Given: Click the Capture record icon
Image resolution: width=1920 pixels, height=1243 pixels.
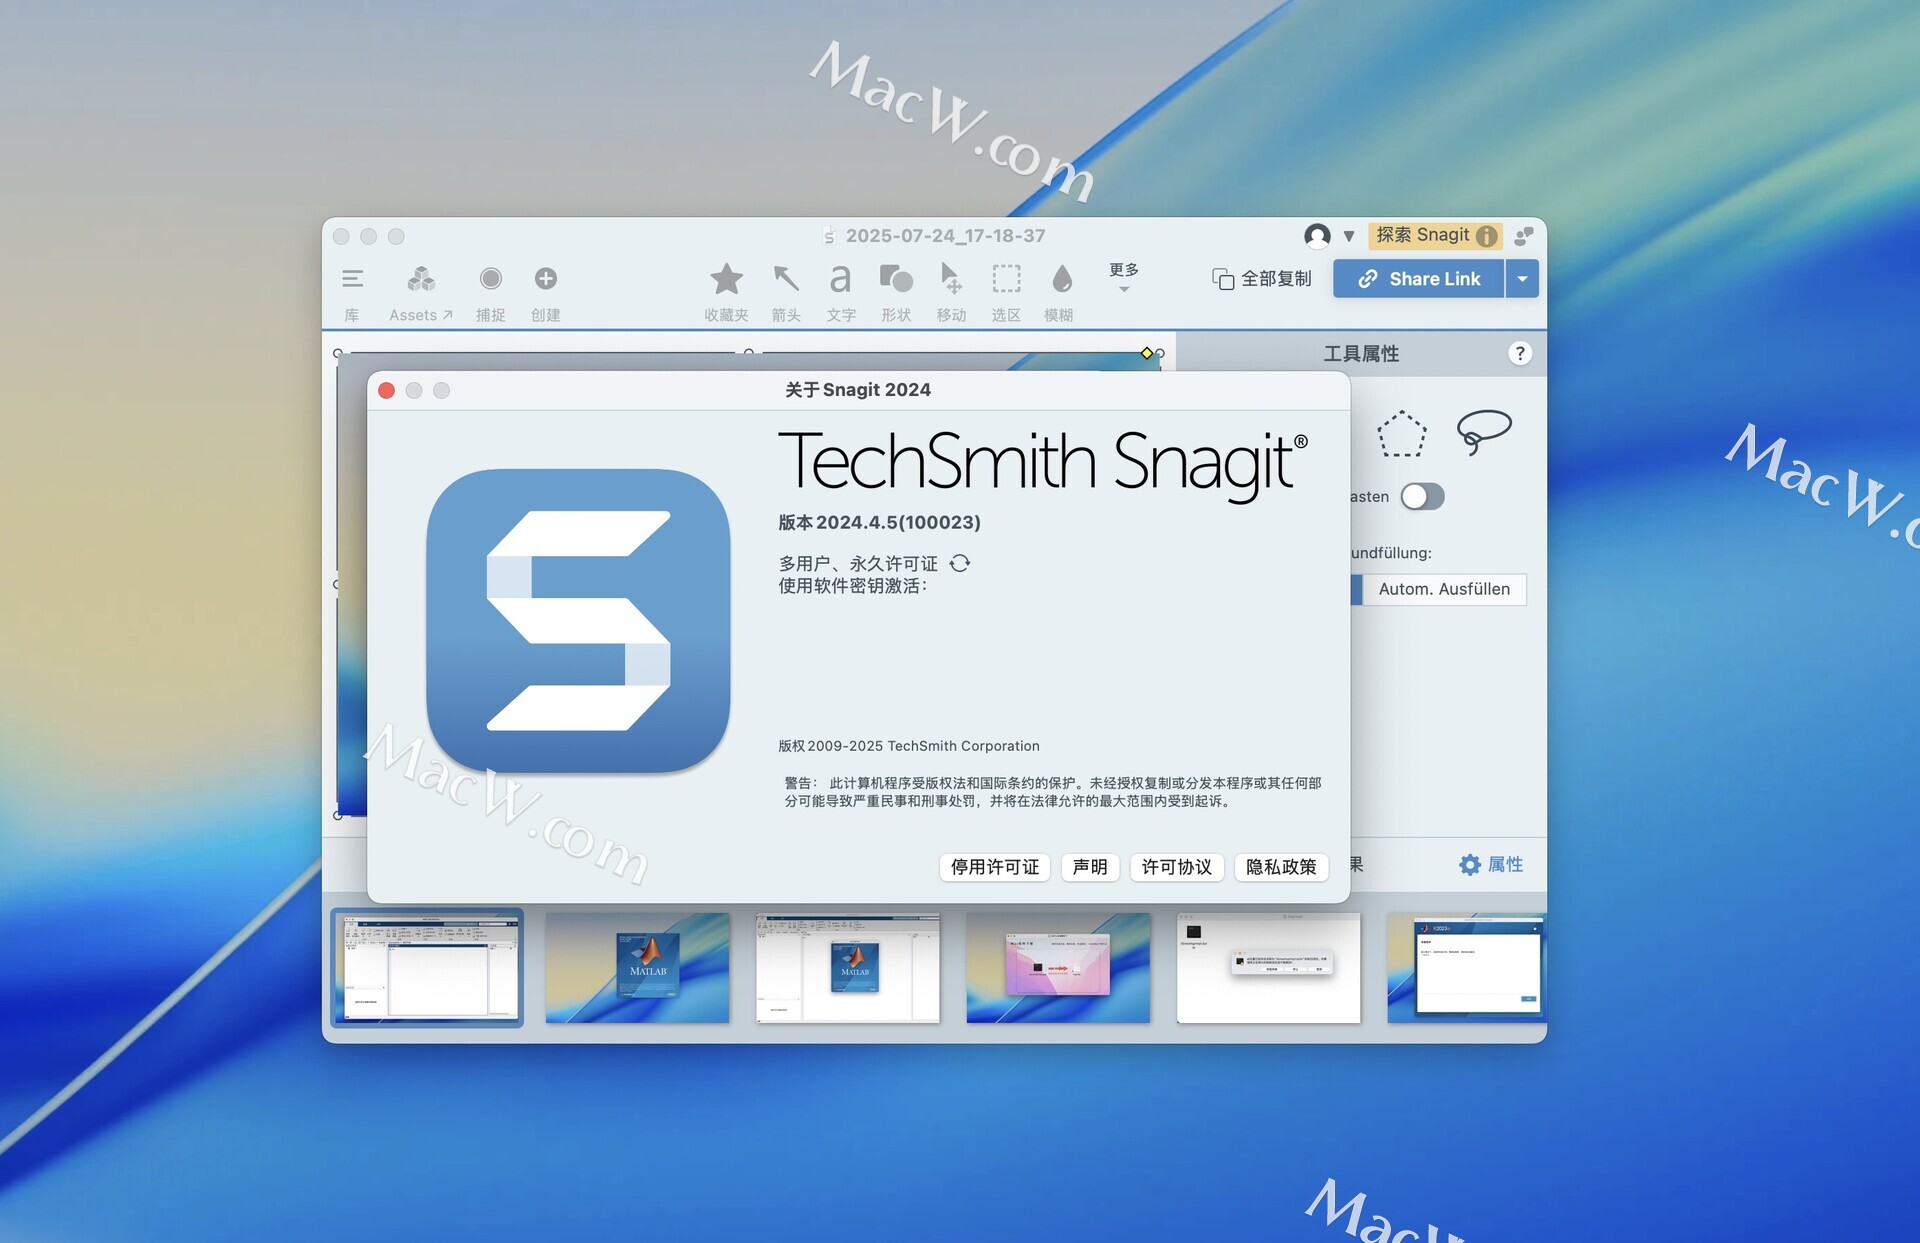Looking at the screenshot, I should 490,279.
